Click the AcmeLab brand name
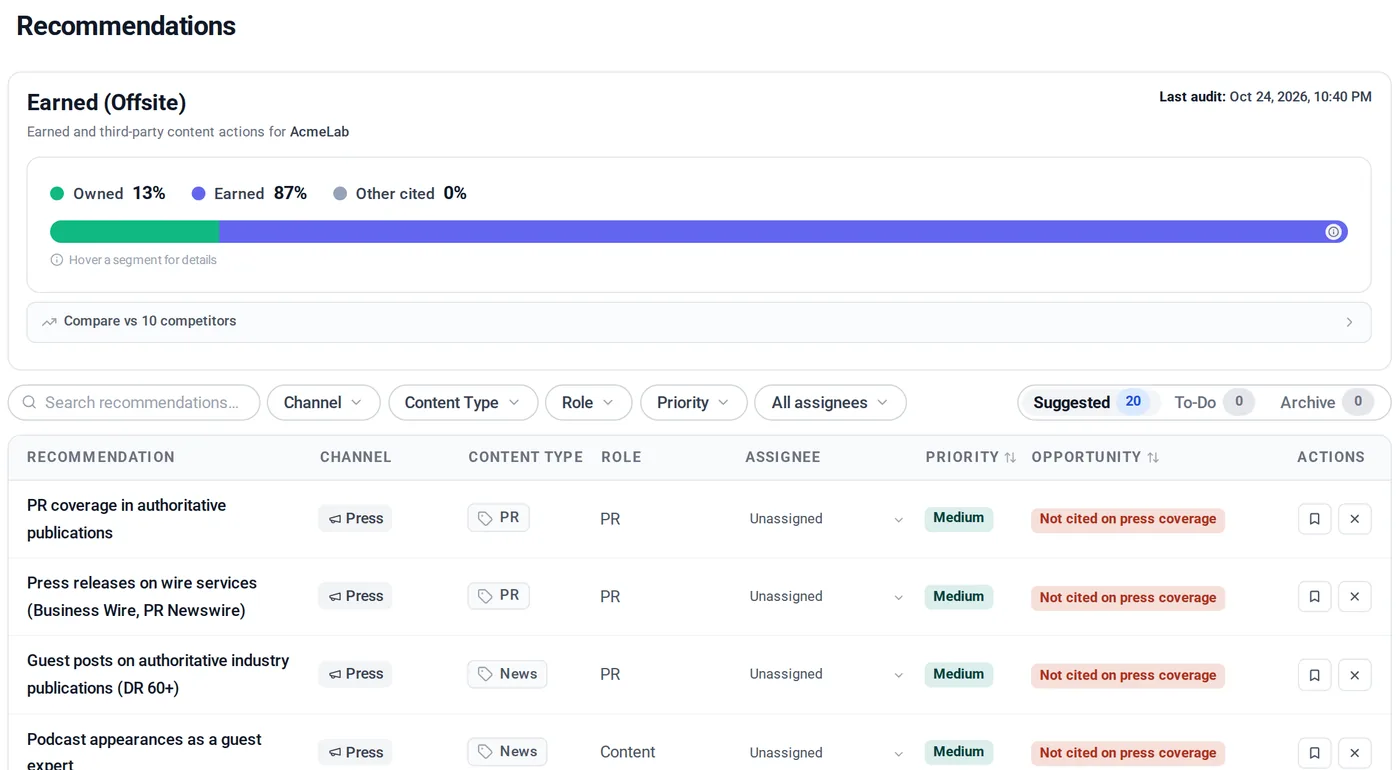The height and width of the screenshot is (770, 1400). click(x=319, y=132)
